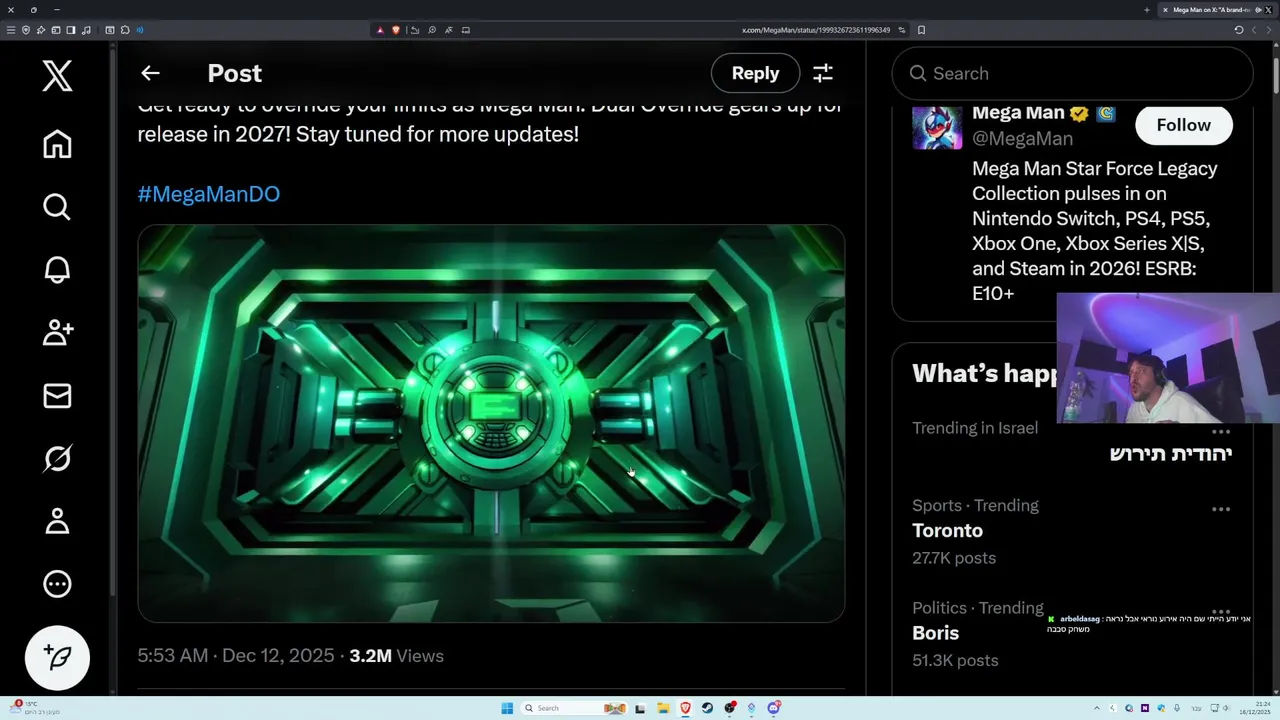
Task: Open Profile icon in sidebar
Action: tap(57, 521)
